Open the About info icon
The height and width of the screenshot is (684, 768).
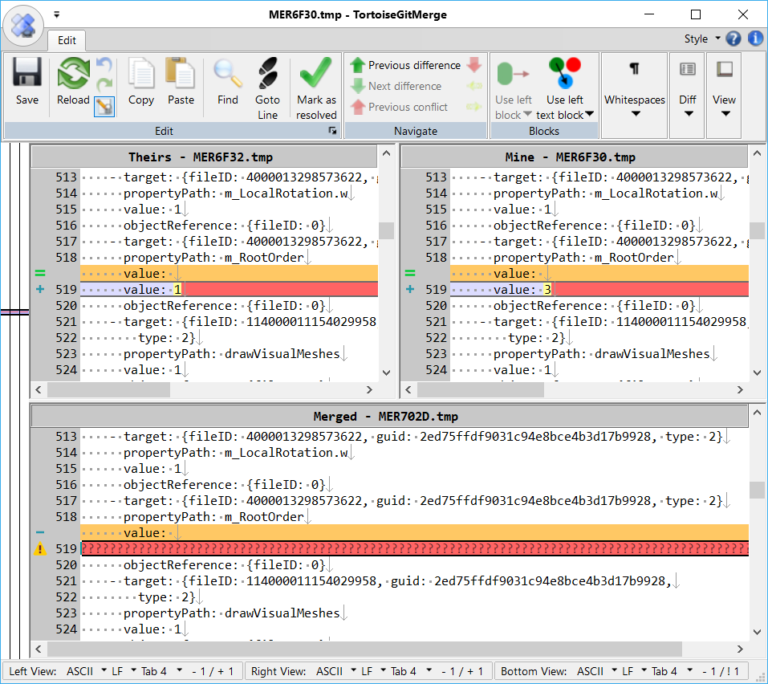click(x=755, y=39)
